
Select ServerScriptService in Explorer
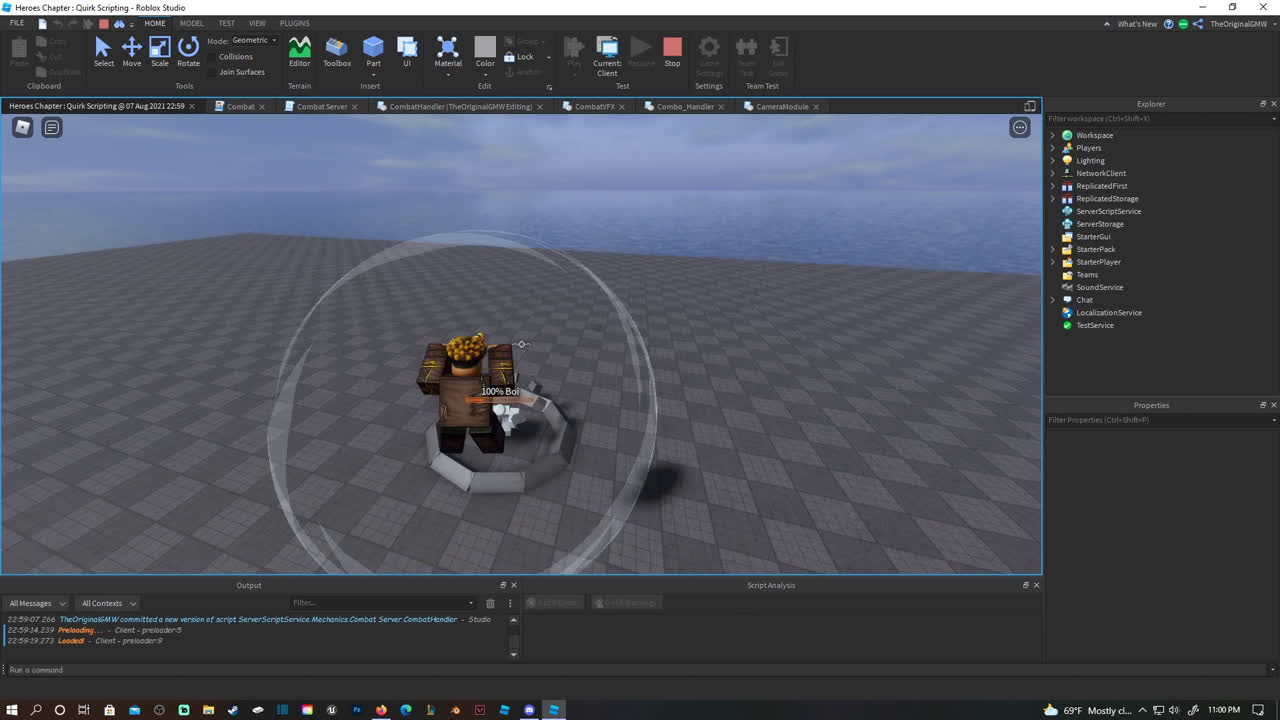pos(1108,211)
